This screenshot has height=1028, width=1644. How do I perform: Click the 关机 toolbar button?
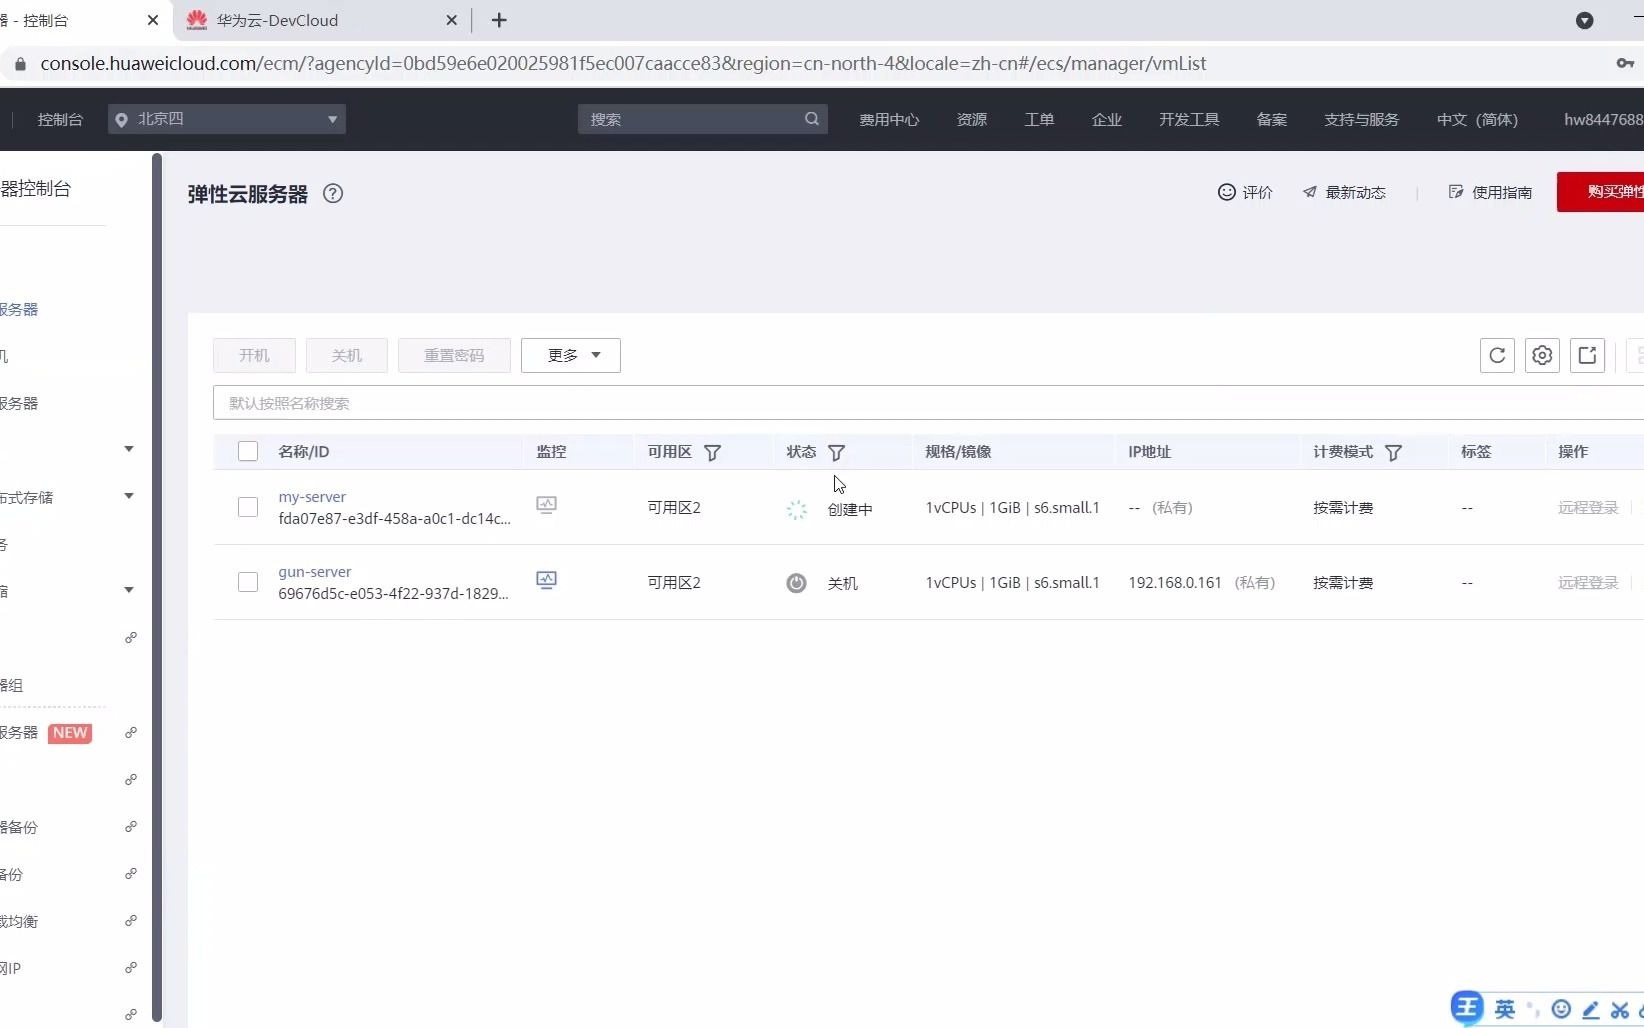tap(347, 355)
